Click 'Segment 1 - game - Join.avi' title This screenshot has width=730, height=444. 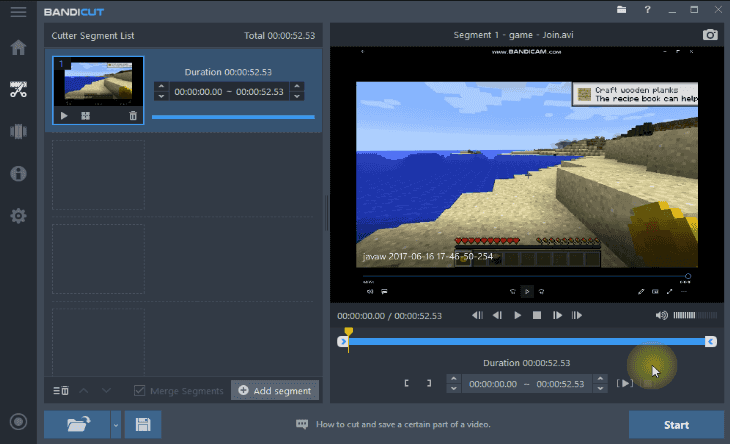(514, 35)
